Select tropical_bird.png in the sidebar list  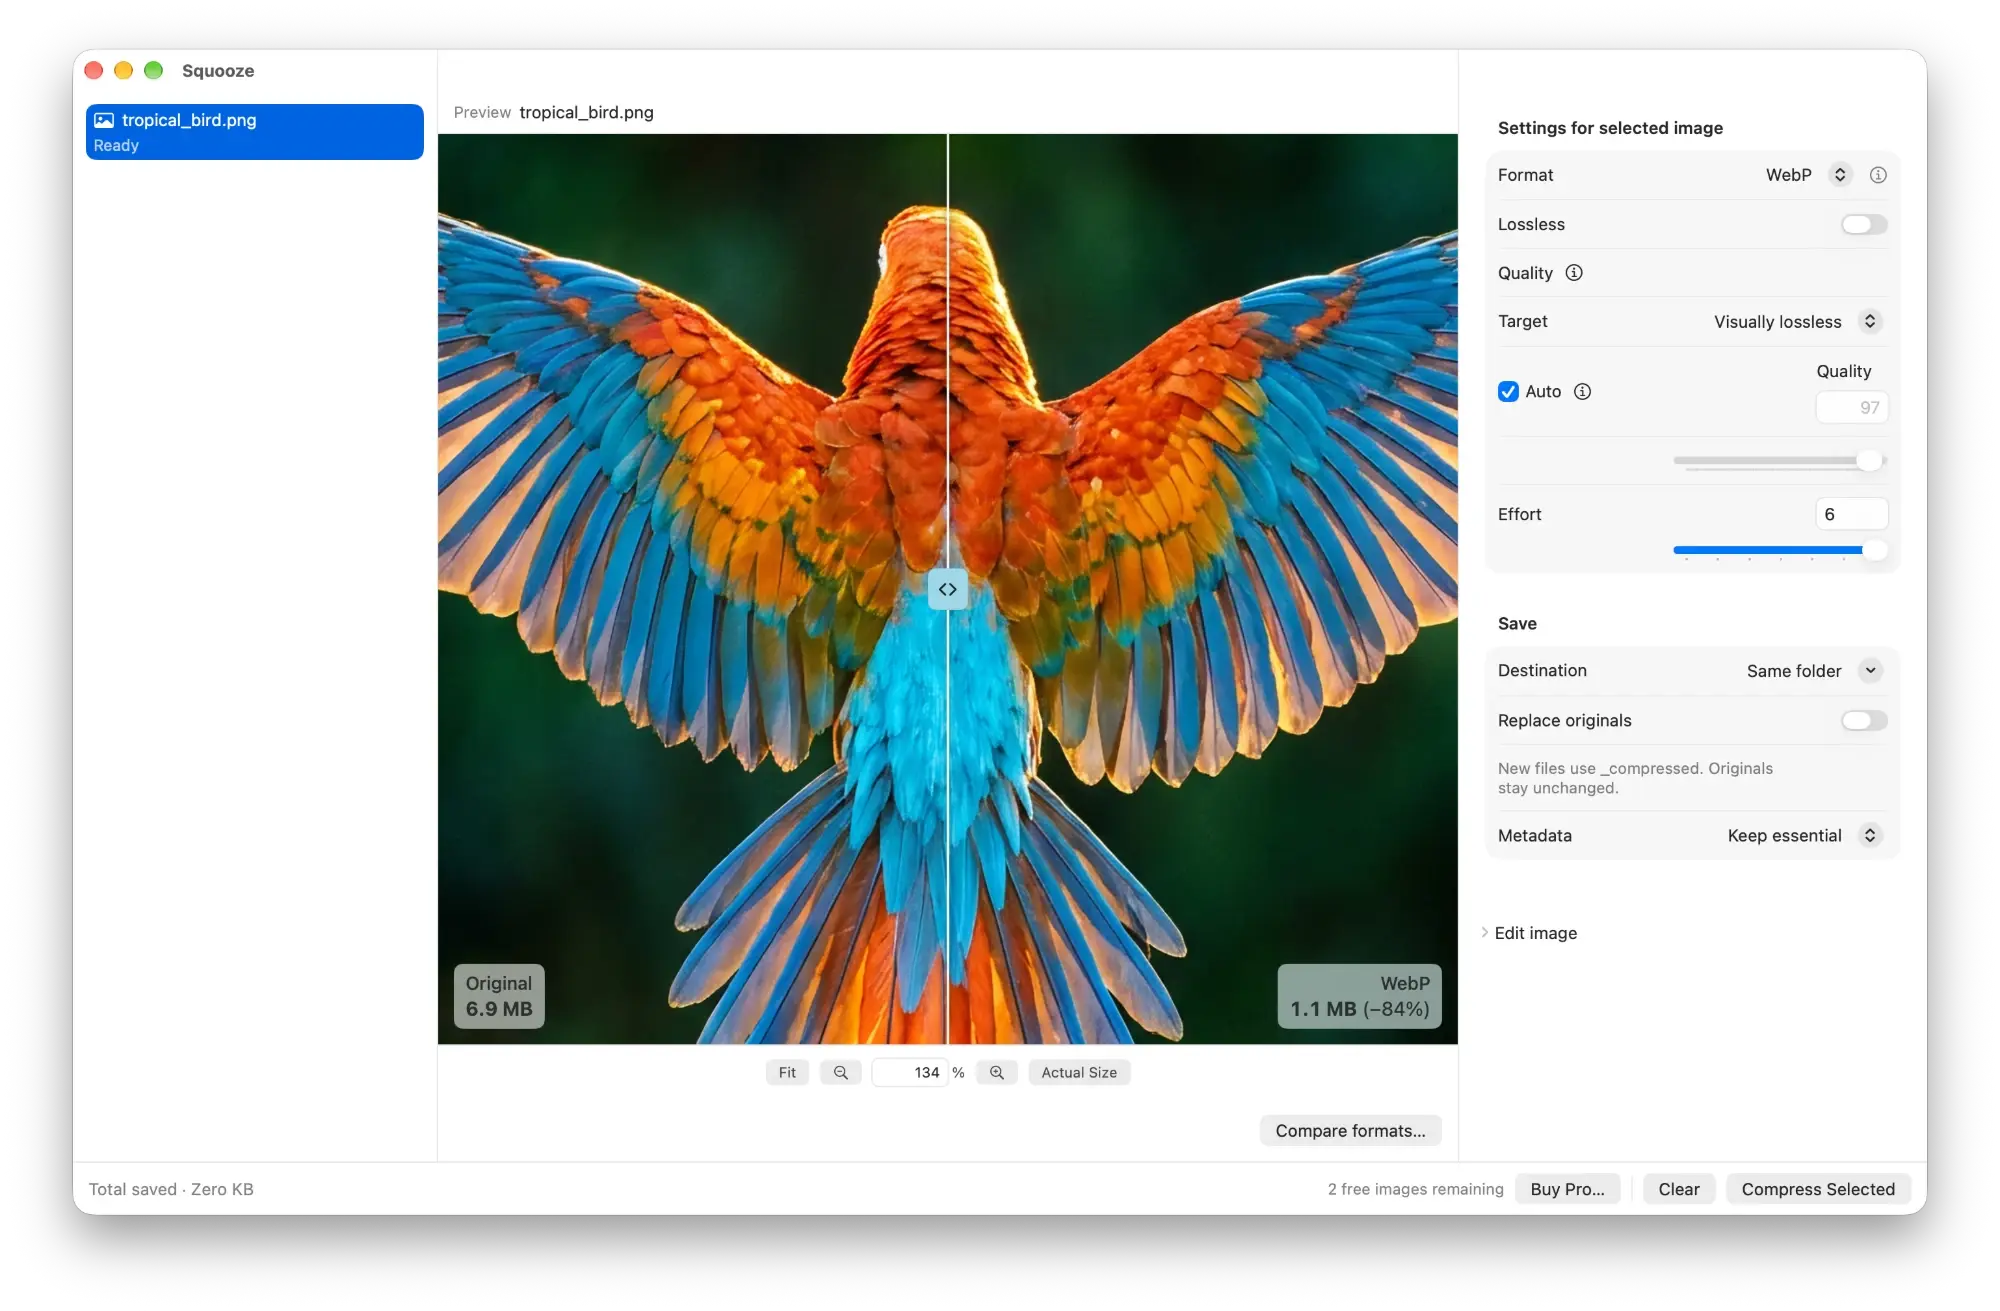click(x=255, y=132)
